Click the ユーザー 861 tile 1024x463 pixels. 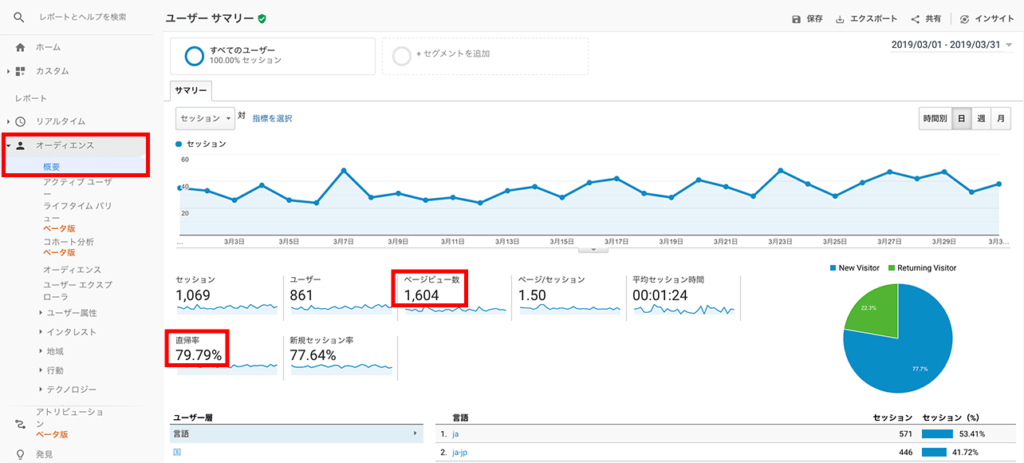point(341,297)
